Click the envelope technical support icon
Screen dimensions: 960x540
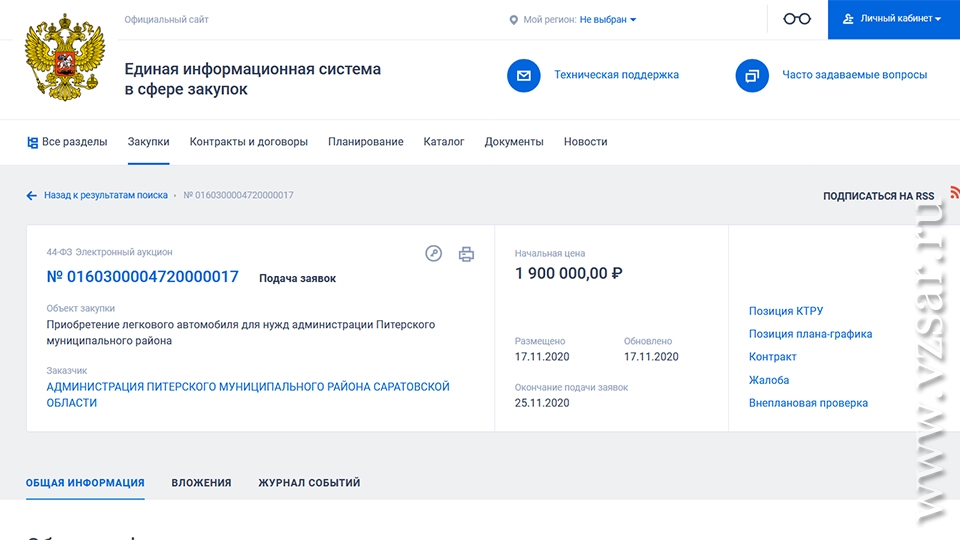(x=523, y=75)
